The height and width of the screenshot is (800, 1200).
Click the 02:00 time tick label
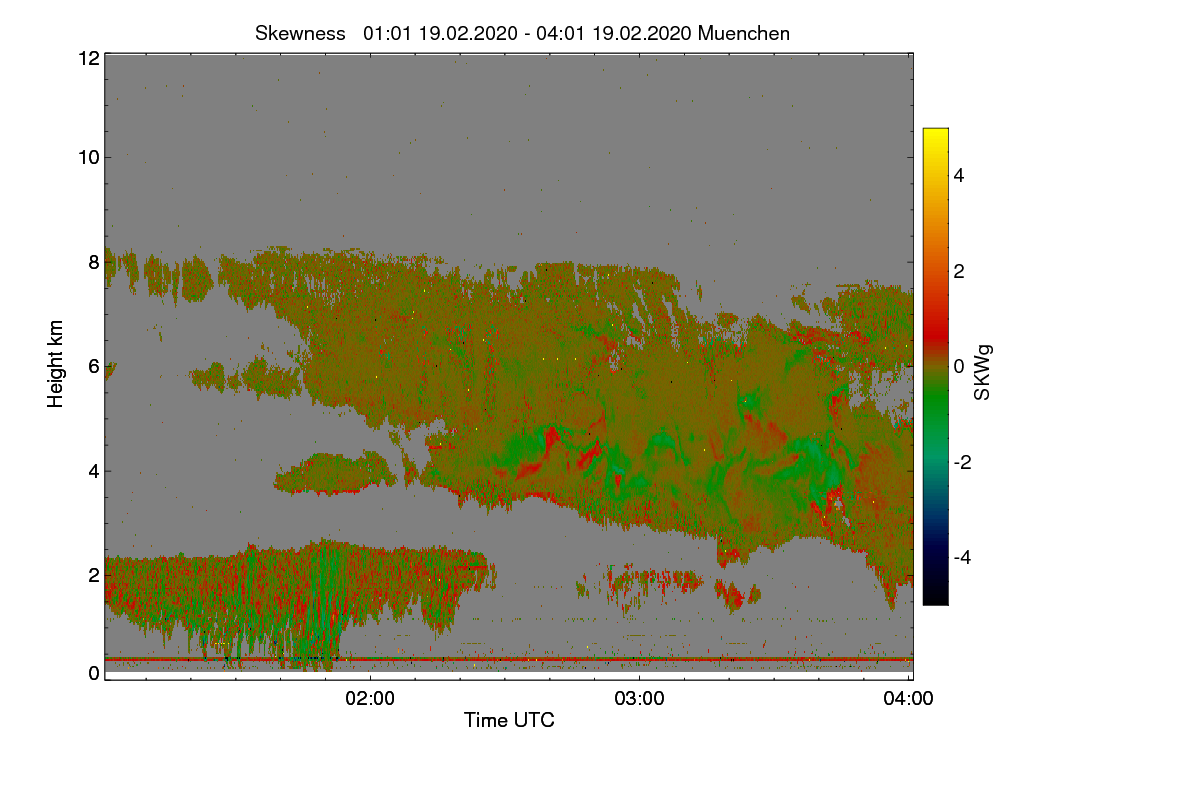click(x=371, y=698)
